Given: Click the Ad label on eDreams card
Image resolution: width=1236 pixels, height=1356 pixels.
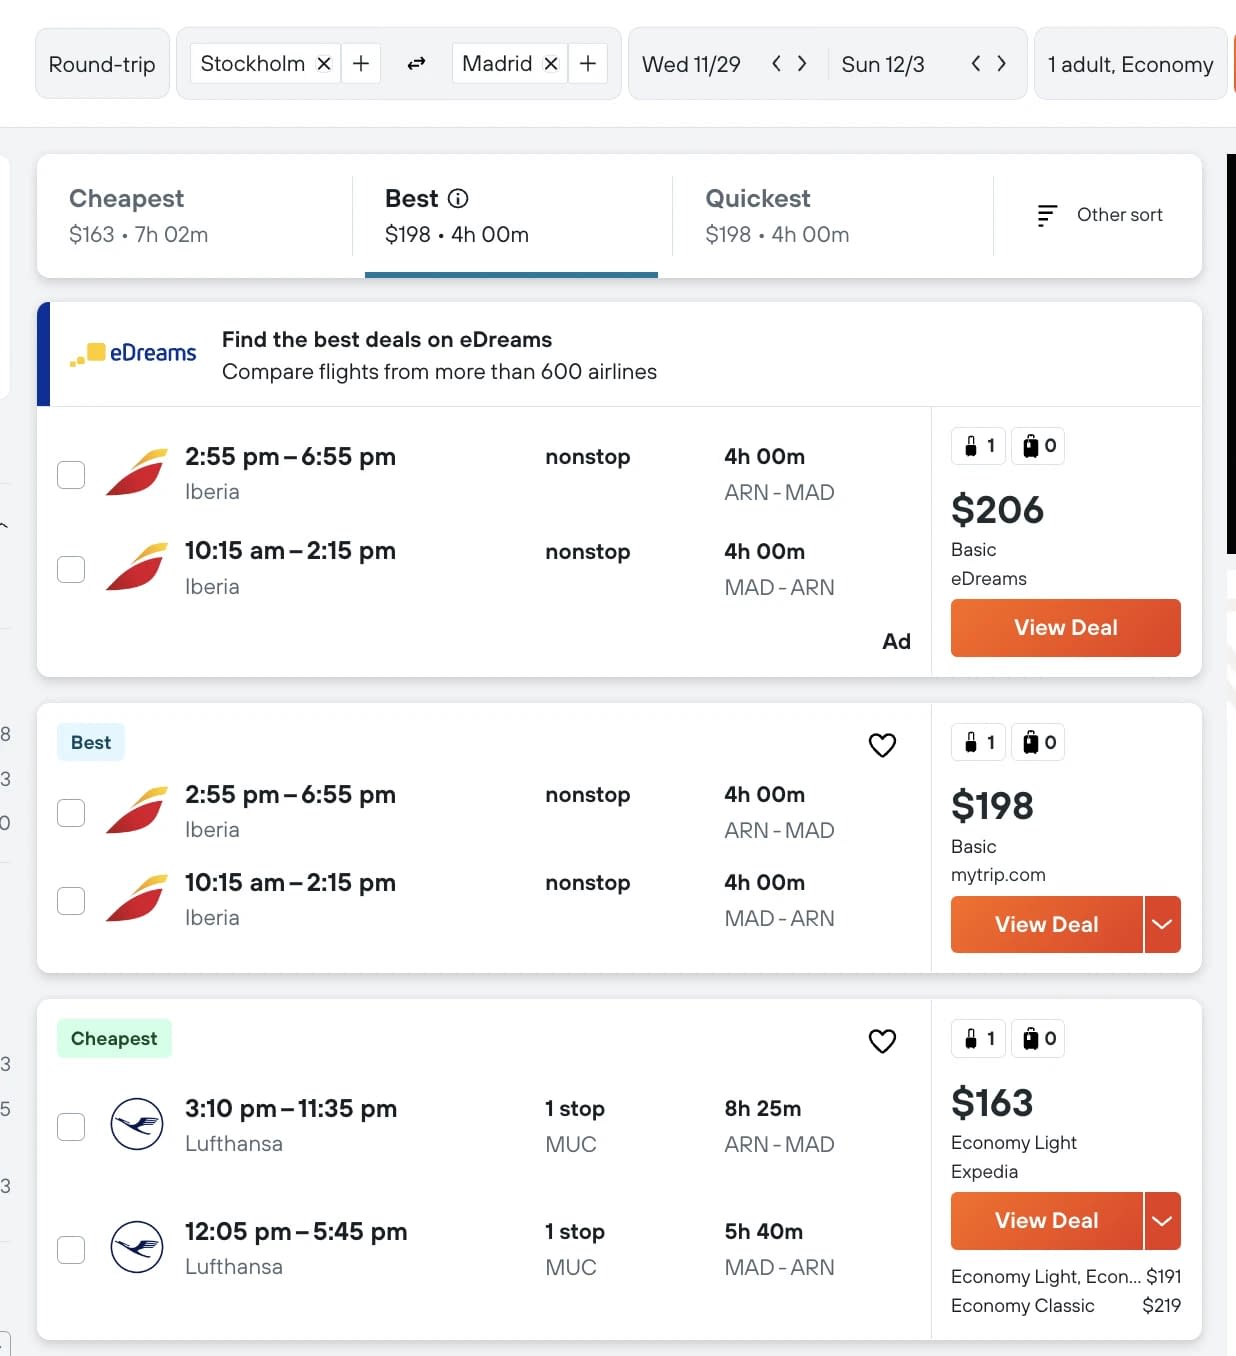Looking at the screenshot, I should pyautogui.click(x=896, y=641).
